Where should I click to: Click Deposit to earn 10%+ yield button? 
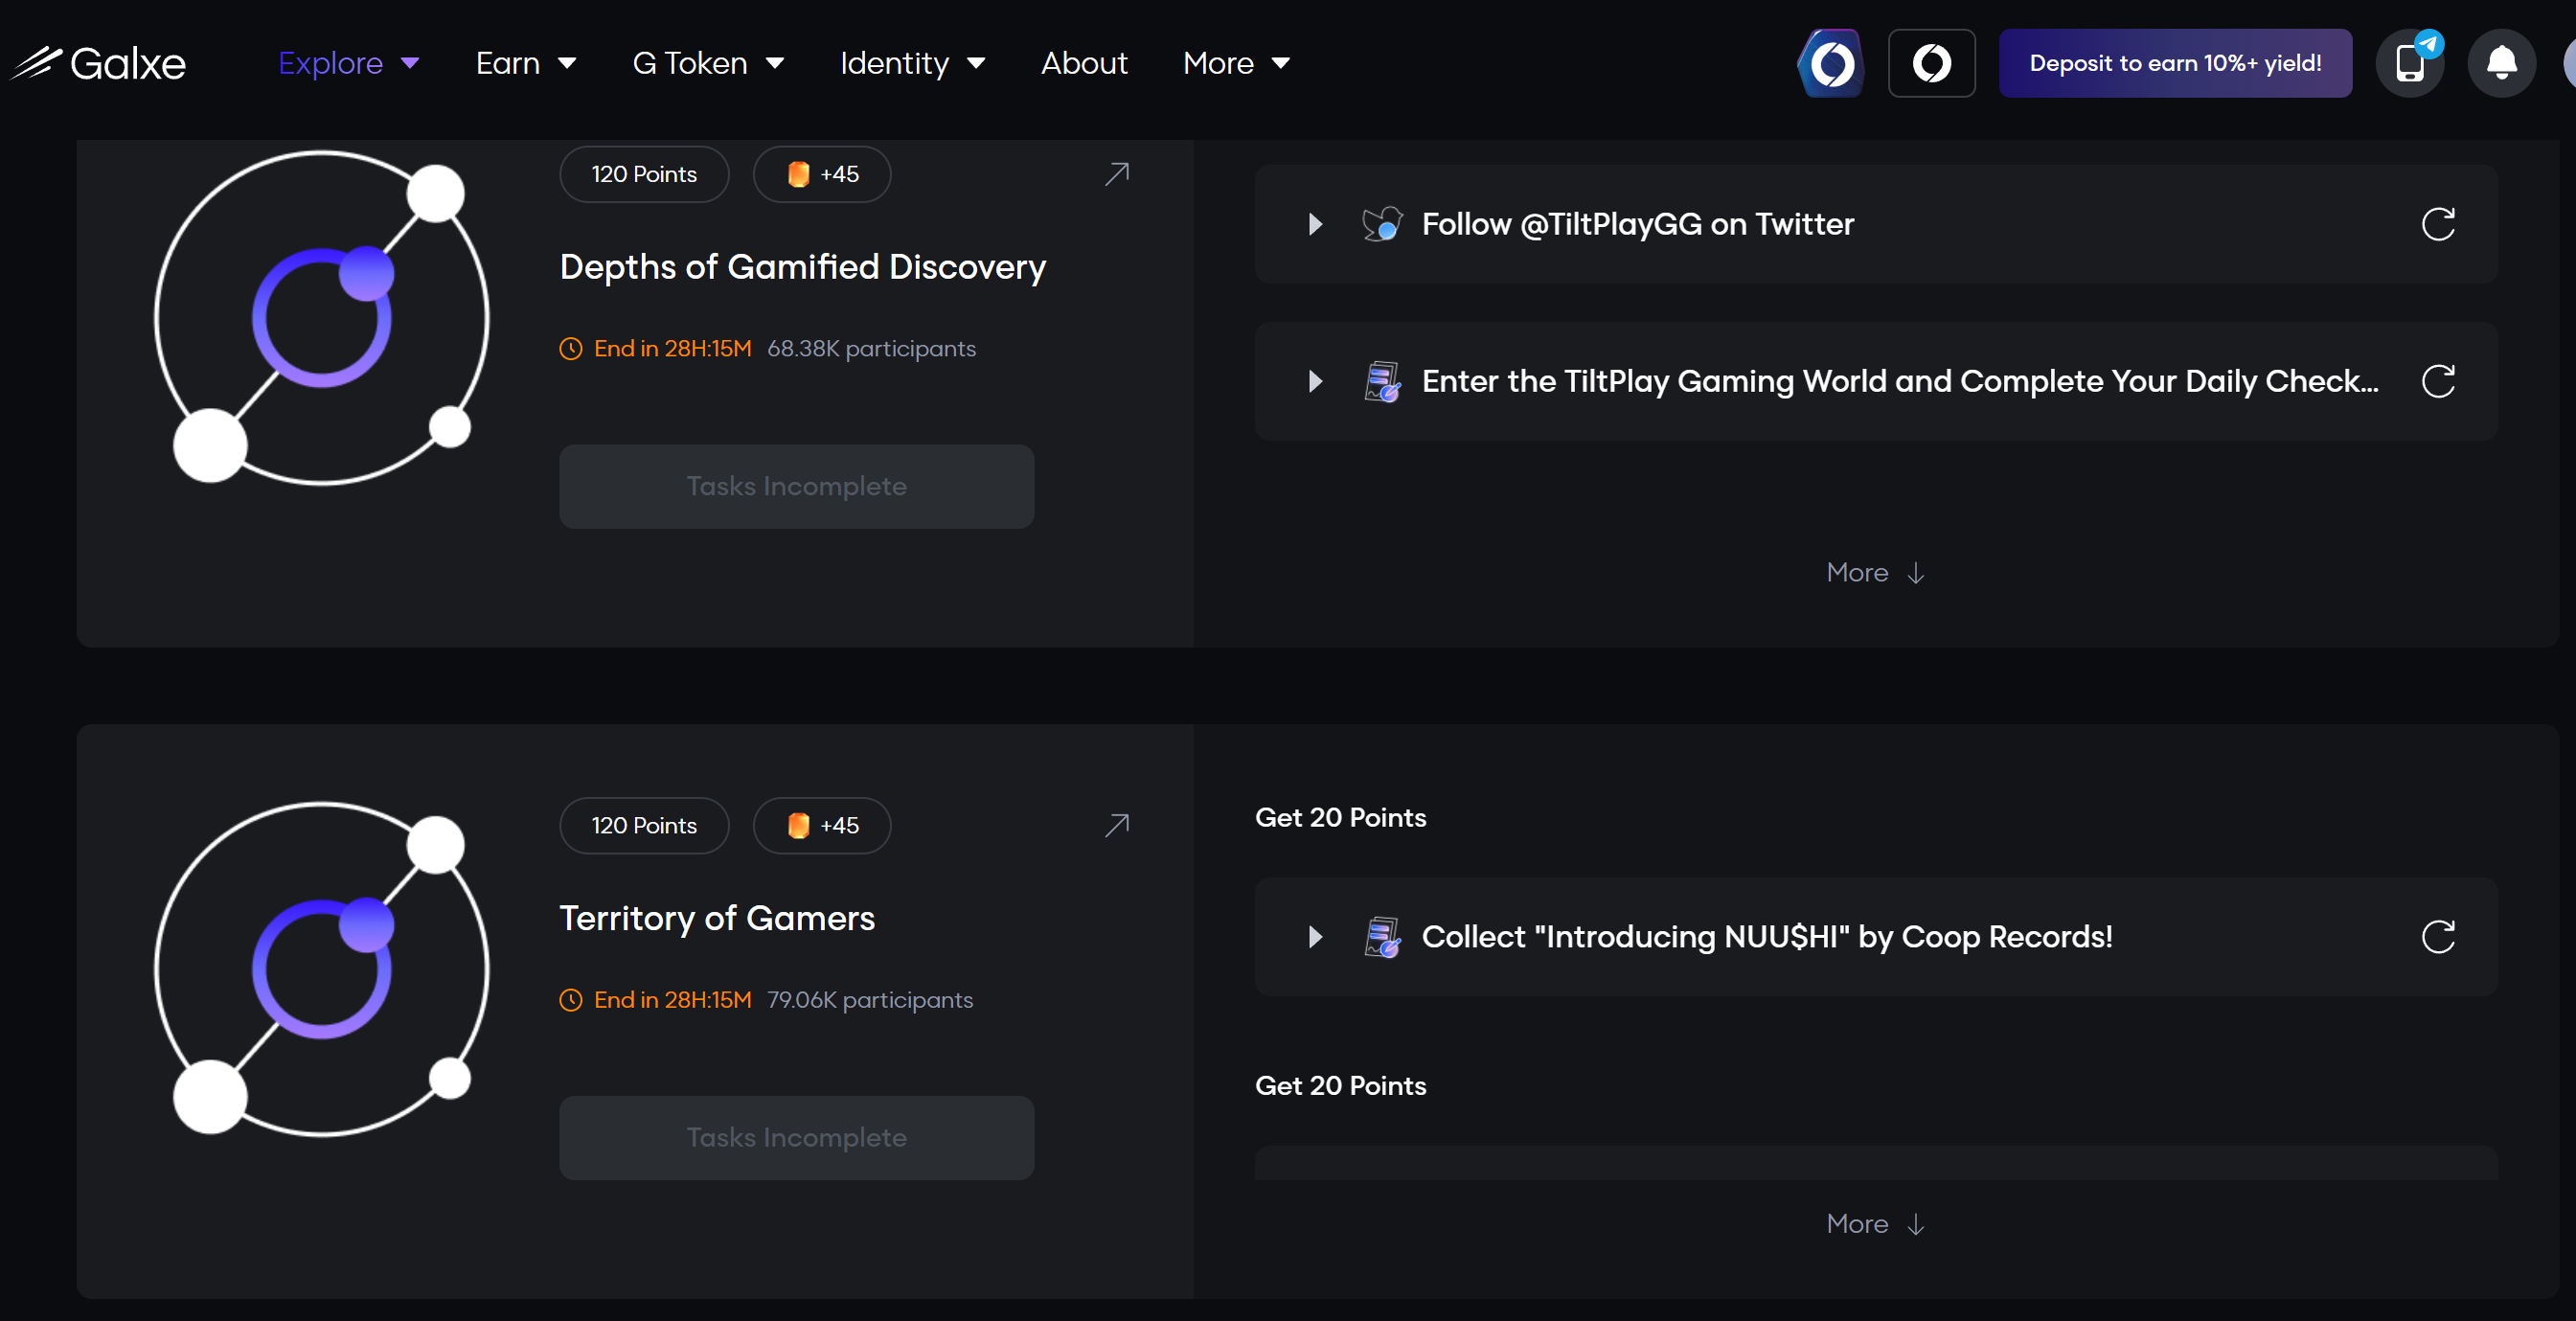tap(2175, 63)
